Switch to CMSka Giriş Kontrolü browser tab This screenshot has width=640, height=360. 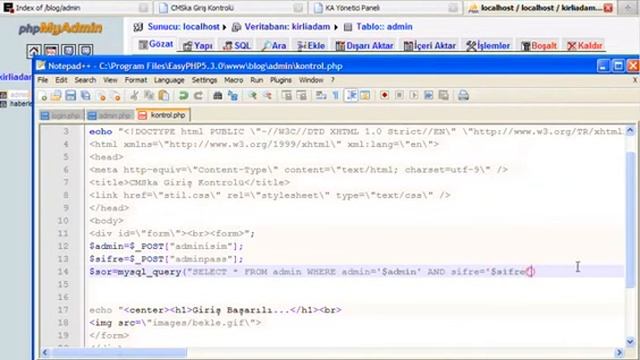click(x=231, y=8)
